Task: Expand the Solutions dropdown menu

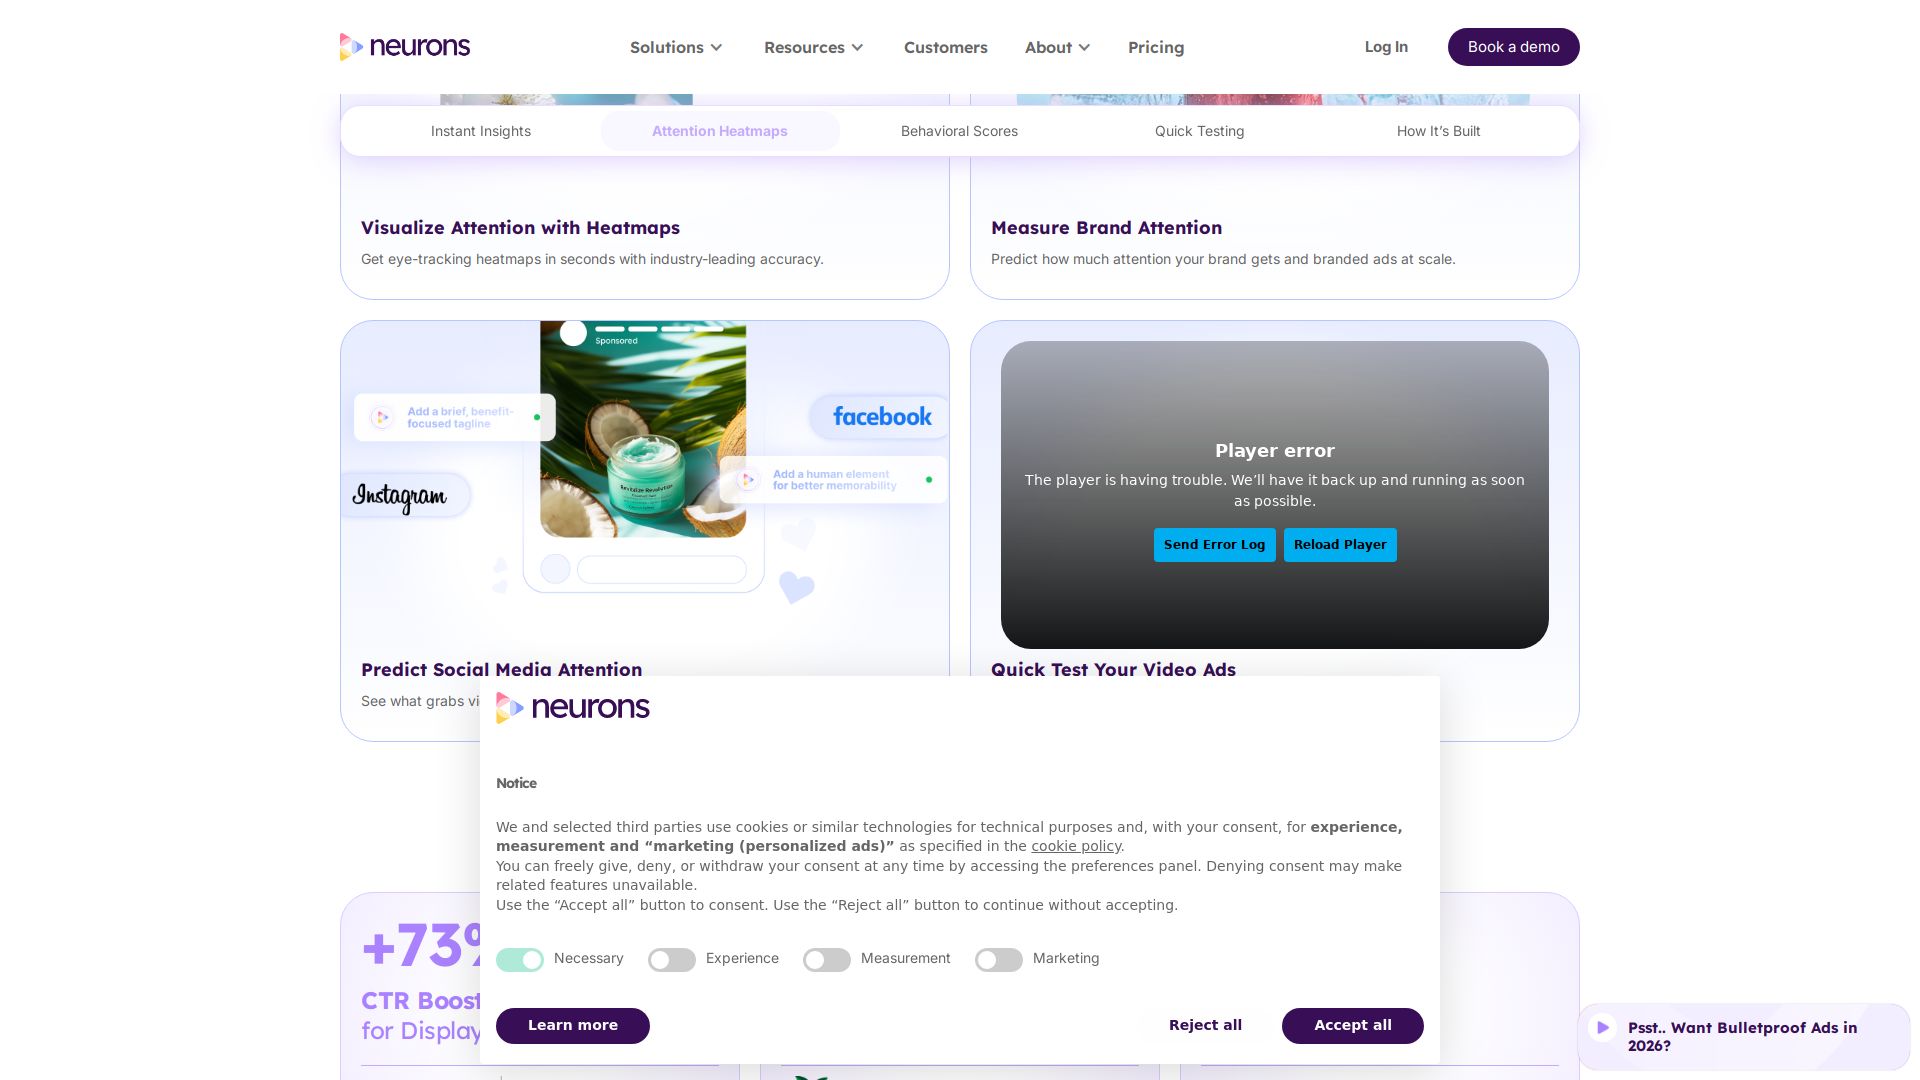Action: [x=676, y=47]
